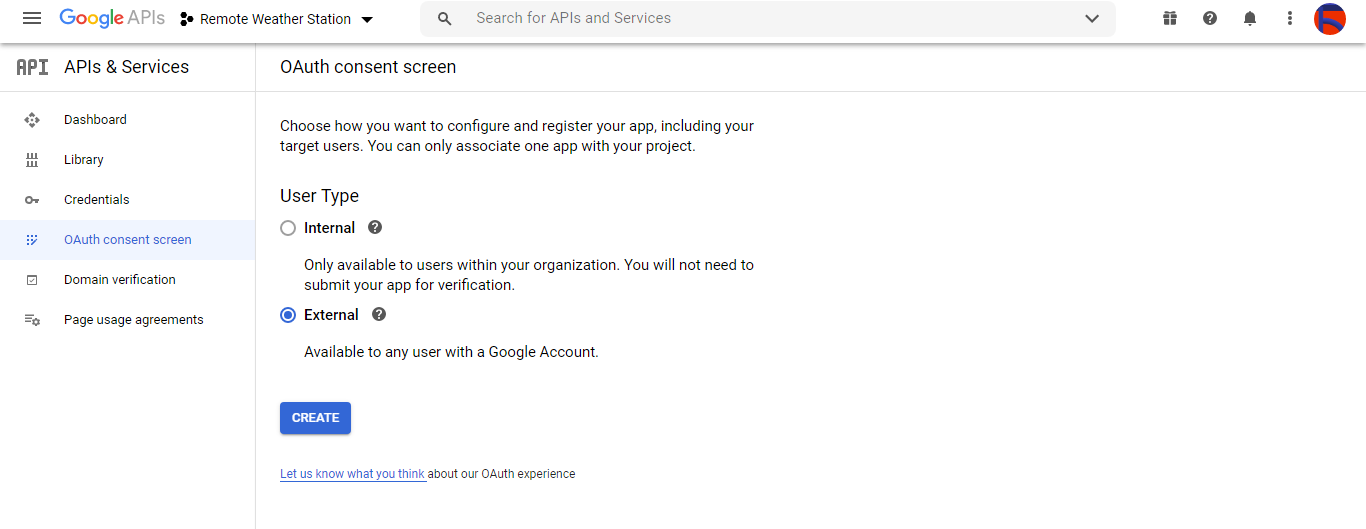
Task: Open the hamburger navigation menu
Action: tap(32, 19)
